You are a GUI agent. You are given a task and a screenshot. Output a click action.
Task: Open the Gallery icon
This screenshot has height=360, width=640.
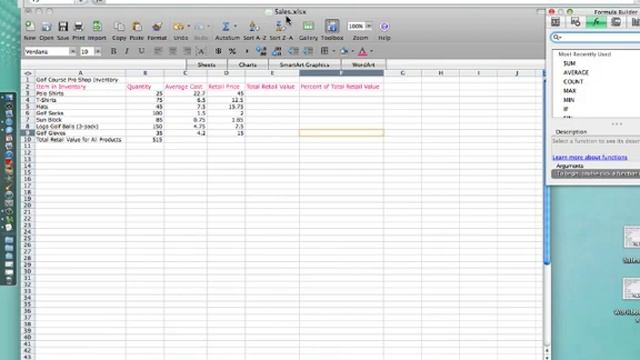point(308,27)
